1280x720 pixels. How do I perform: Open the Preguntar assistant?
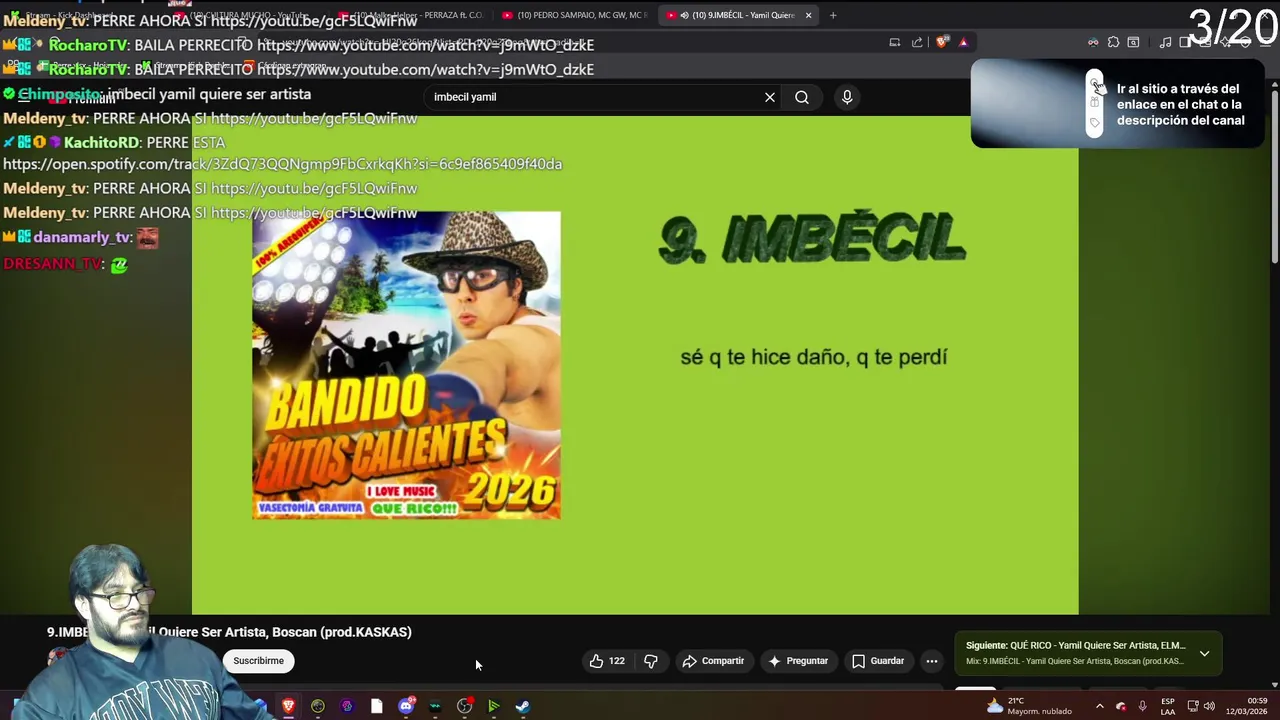click(797, 661)
